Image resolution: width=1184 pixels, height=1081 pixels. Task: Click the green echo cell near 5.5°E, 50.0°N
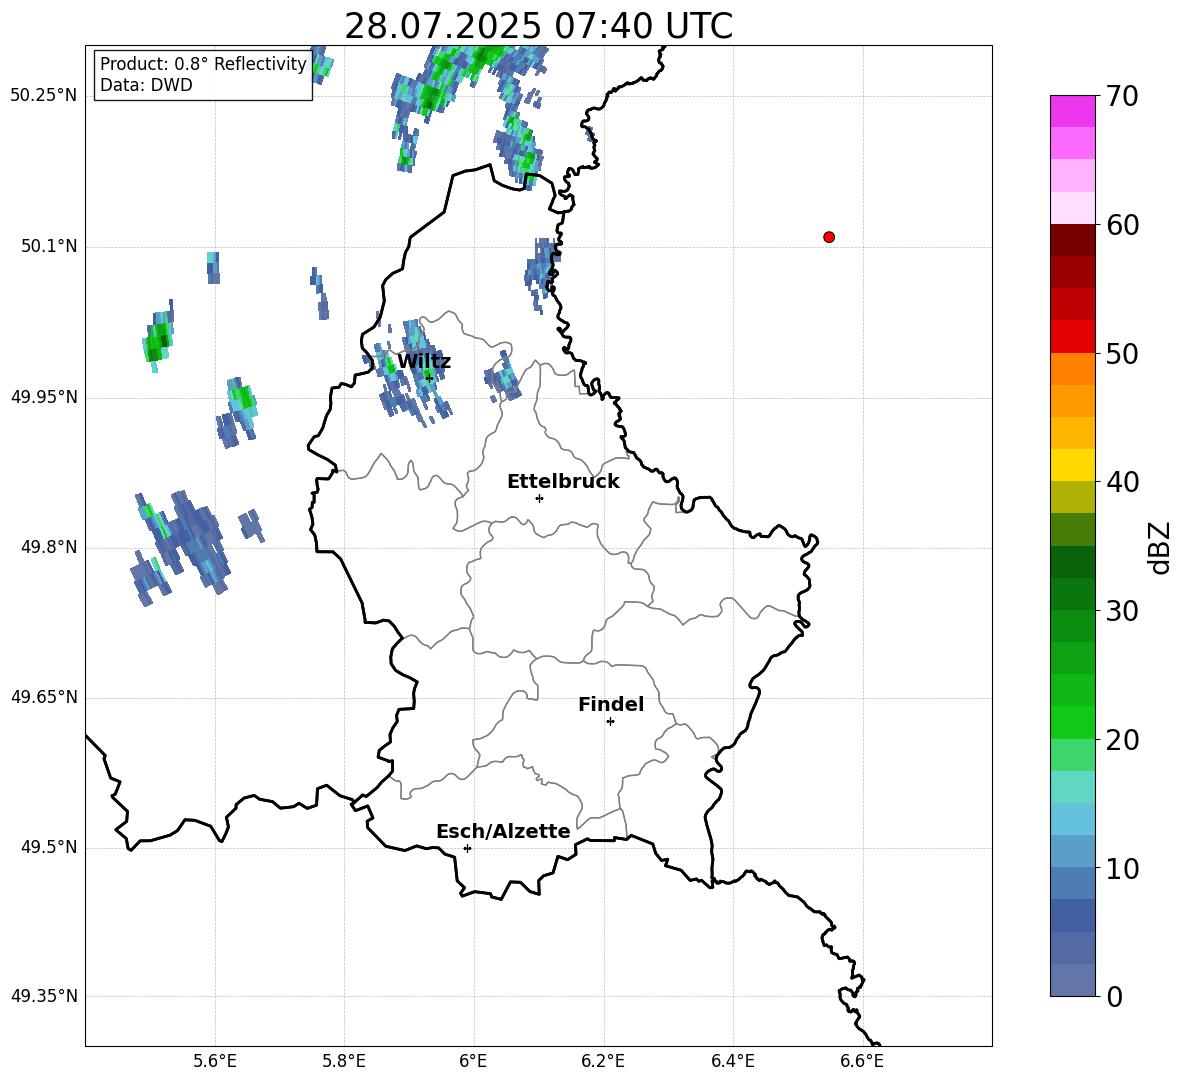click(x=158, y=337)
